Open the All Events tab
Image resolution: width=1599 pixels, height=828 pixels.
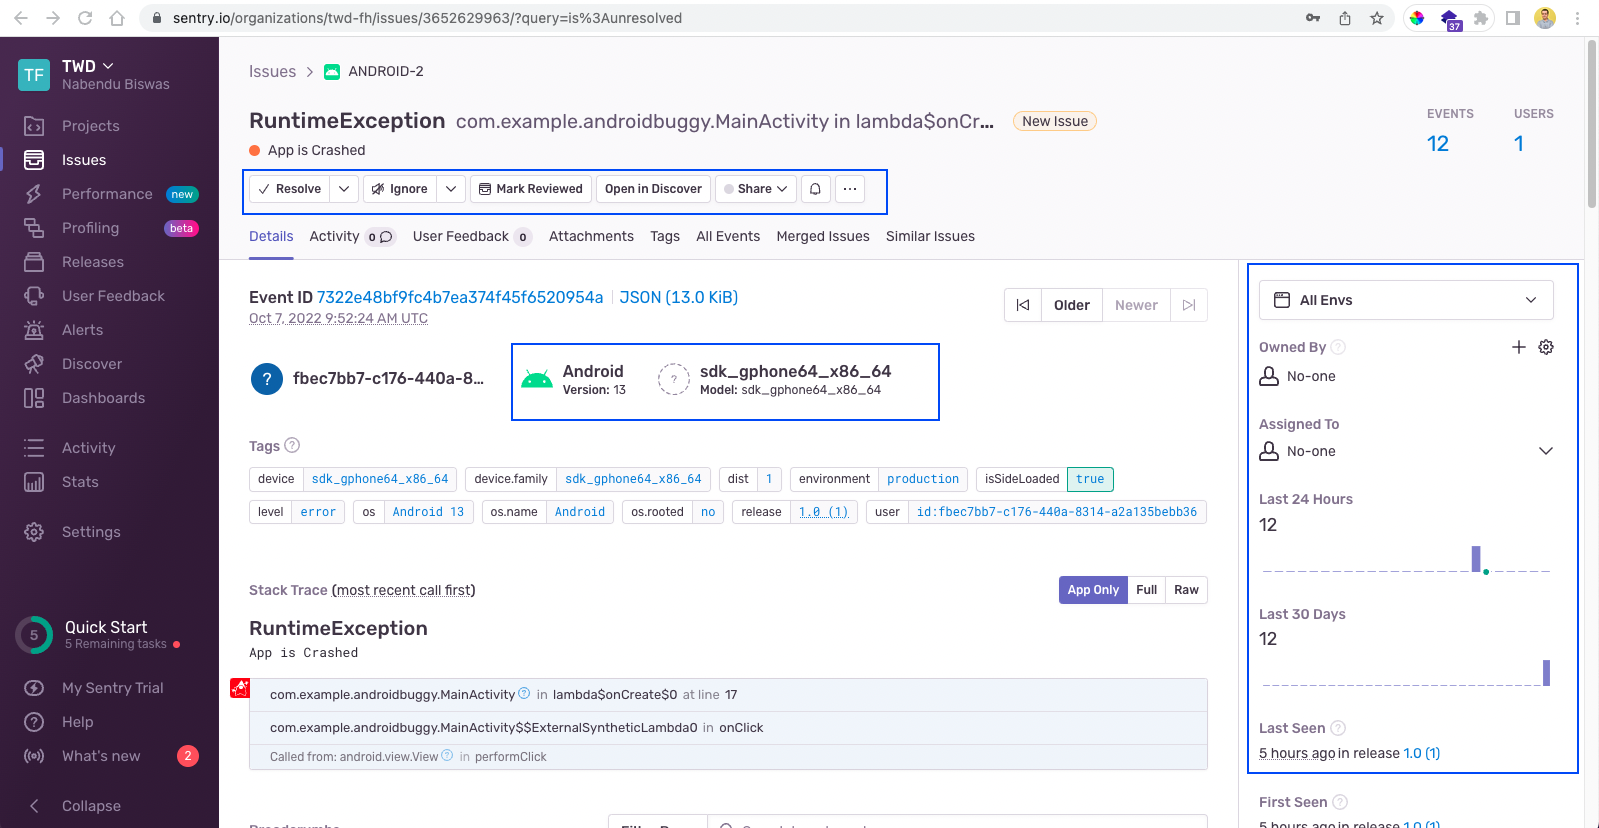(x=728, y=236)
